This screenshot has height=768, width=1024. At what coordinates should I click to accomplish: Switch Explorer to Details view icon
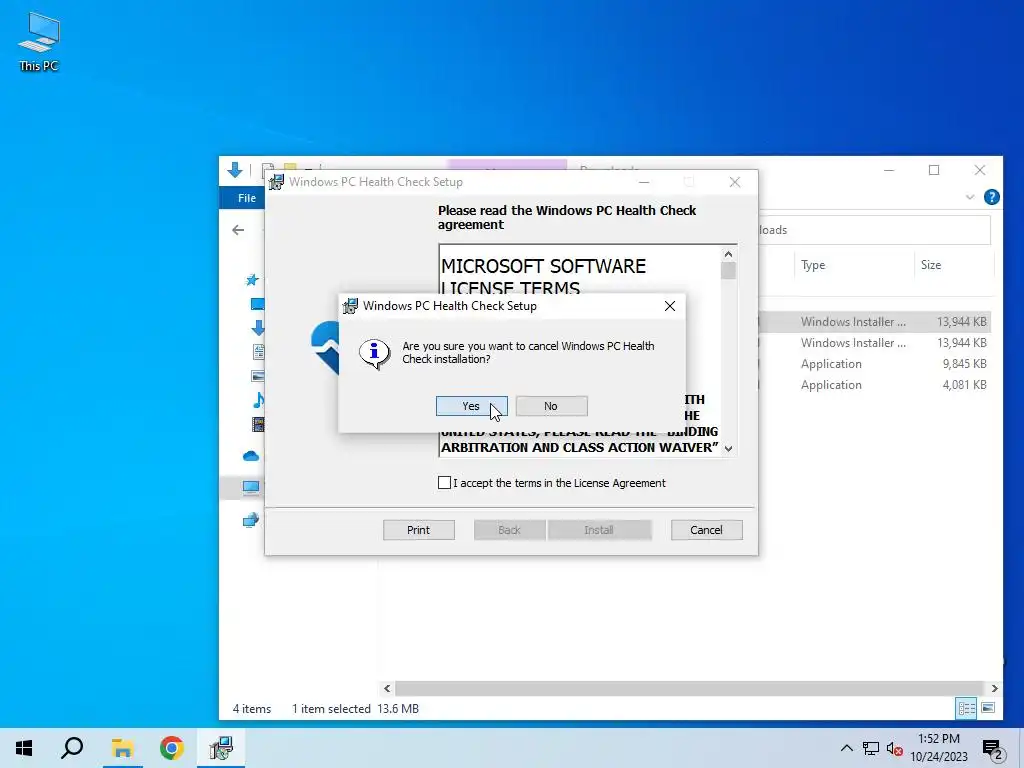coord(967,708)
